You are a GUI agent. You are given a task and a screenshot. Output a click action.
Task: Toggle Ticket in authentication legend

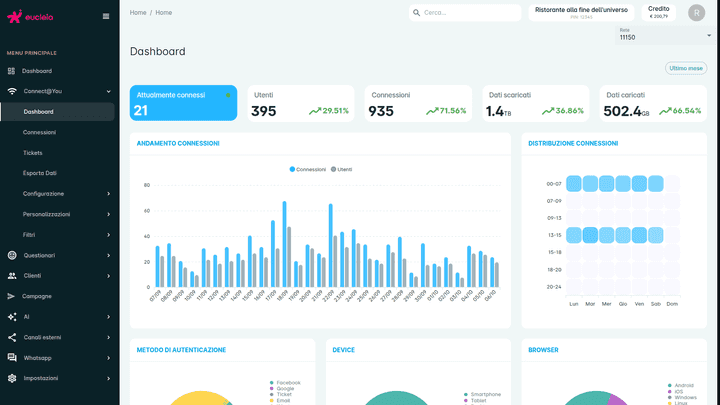[x=281, y=394]
